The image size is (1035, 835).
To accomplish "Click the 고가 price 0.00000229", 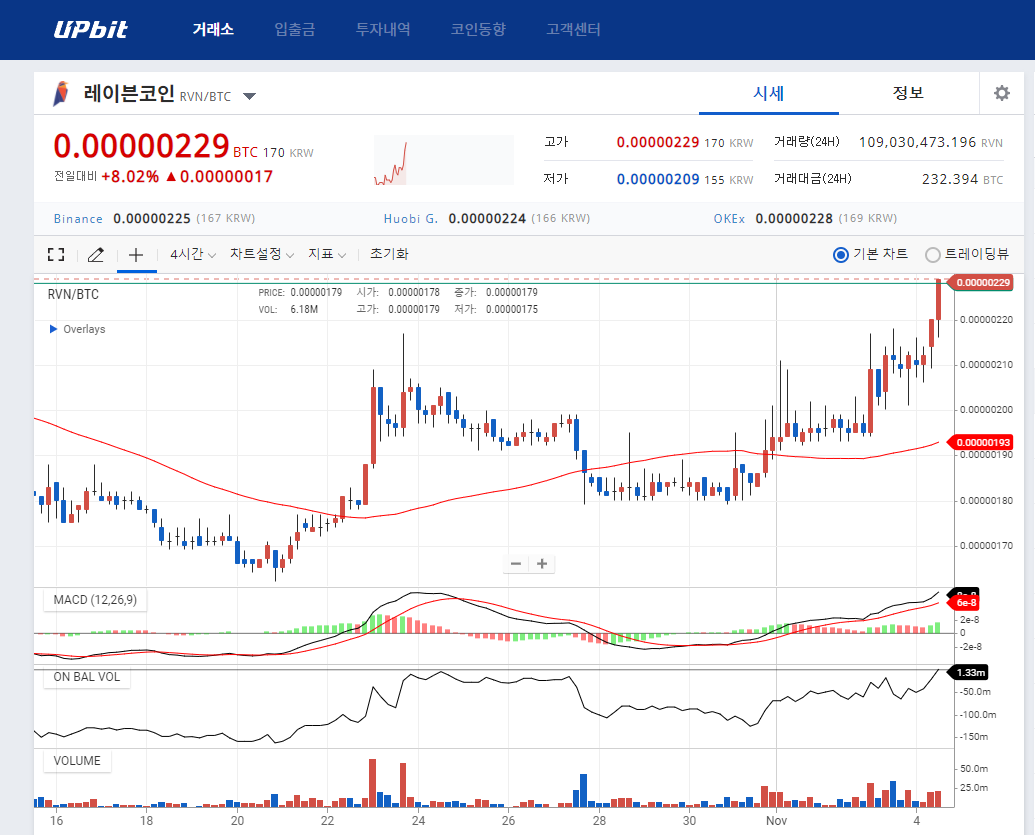I will click(657, 142).
